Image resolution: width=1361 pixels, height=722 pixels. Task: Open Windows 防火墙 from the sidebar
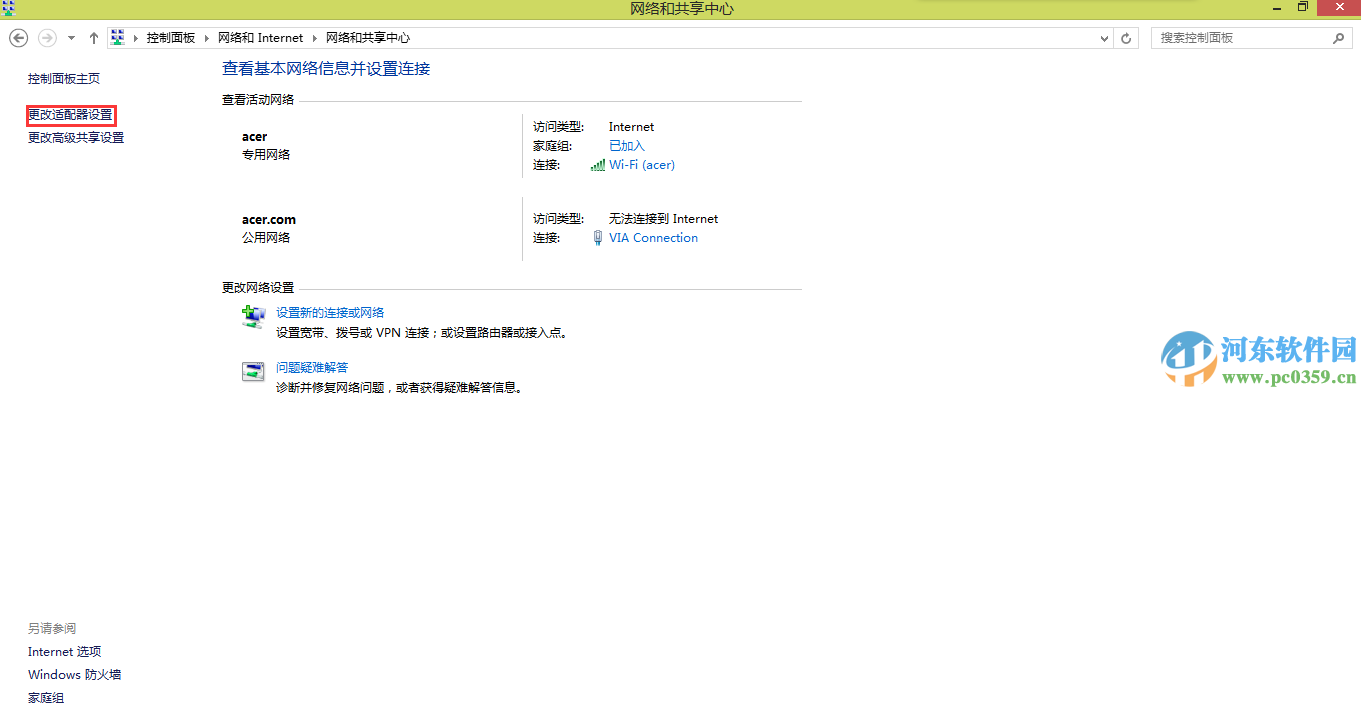click(74, 674)
